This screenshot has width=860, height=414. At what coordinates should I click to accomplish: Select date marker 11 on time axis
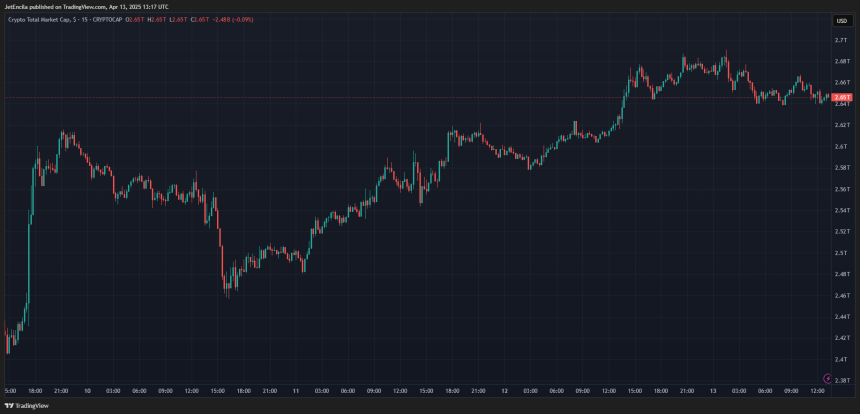click(296, 391)
